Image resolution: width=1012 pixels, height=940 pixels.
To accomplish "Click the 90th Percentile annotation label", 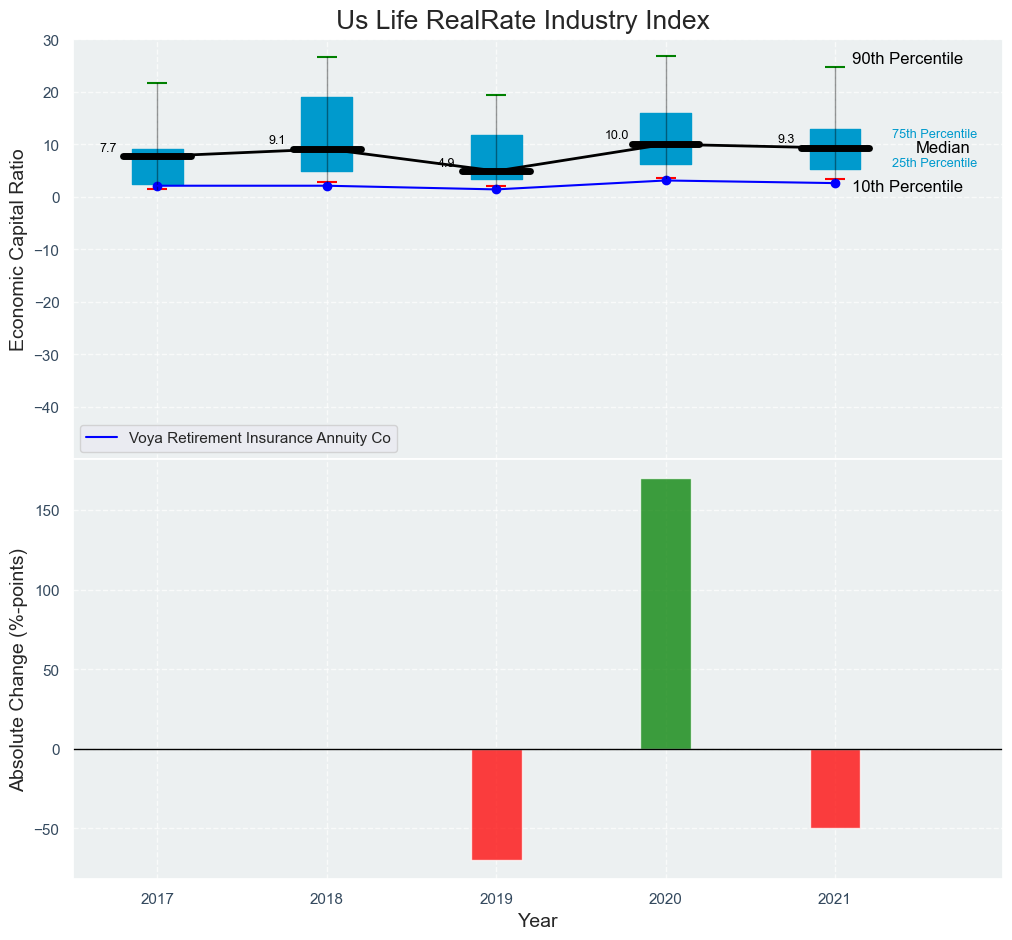I will tap(907, 59).
